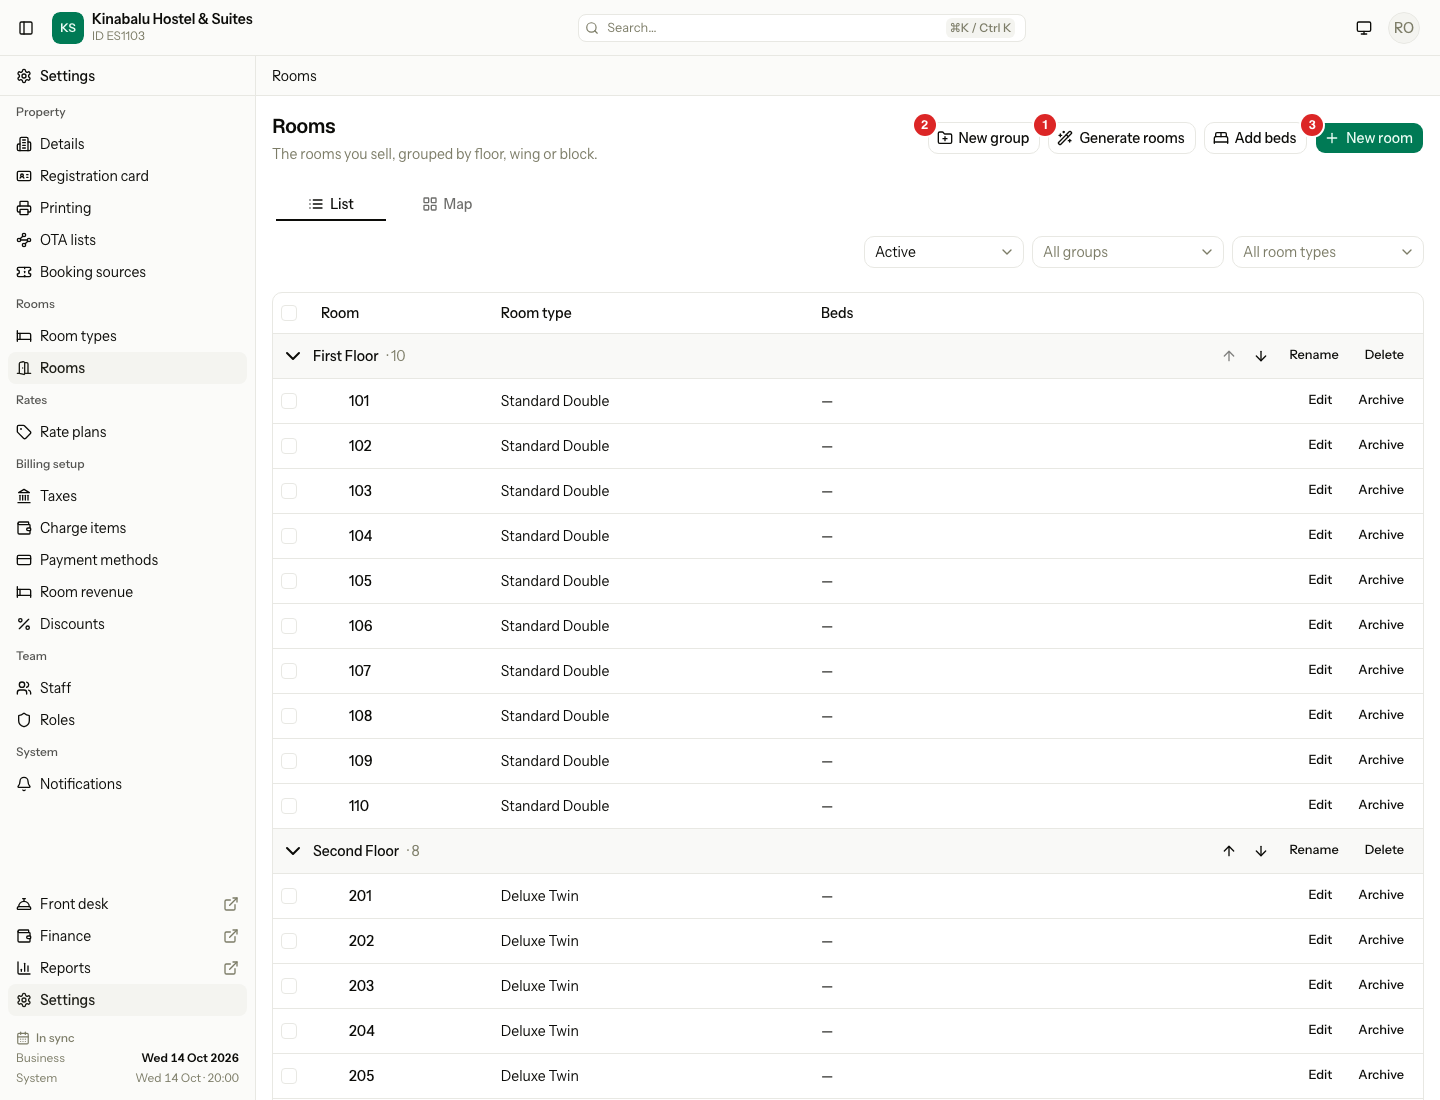Viewport: 1440px width, 1100px height.
Task: Archive room 105
Action: (x=1381, y=580)
